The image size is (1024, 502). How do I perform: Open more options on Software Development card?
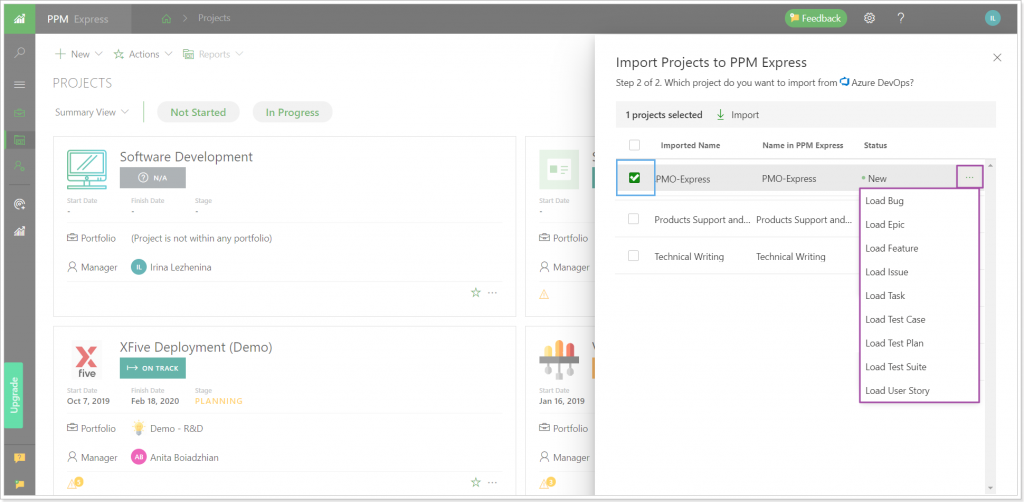click(492, 292)
